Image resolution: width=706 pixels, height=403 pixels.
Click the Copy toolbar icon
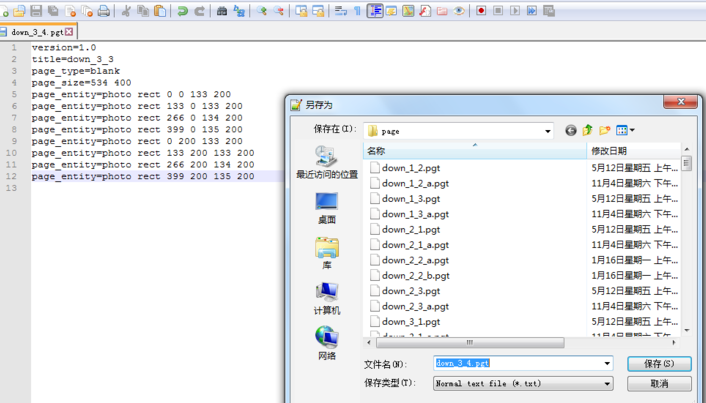(x=143, y=11)
